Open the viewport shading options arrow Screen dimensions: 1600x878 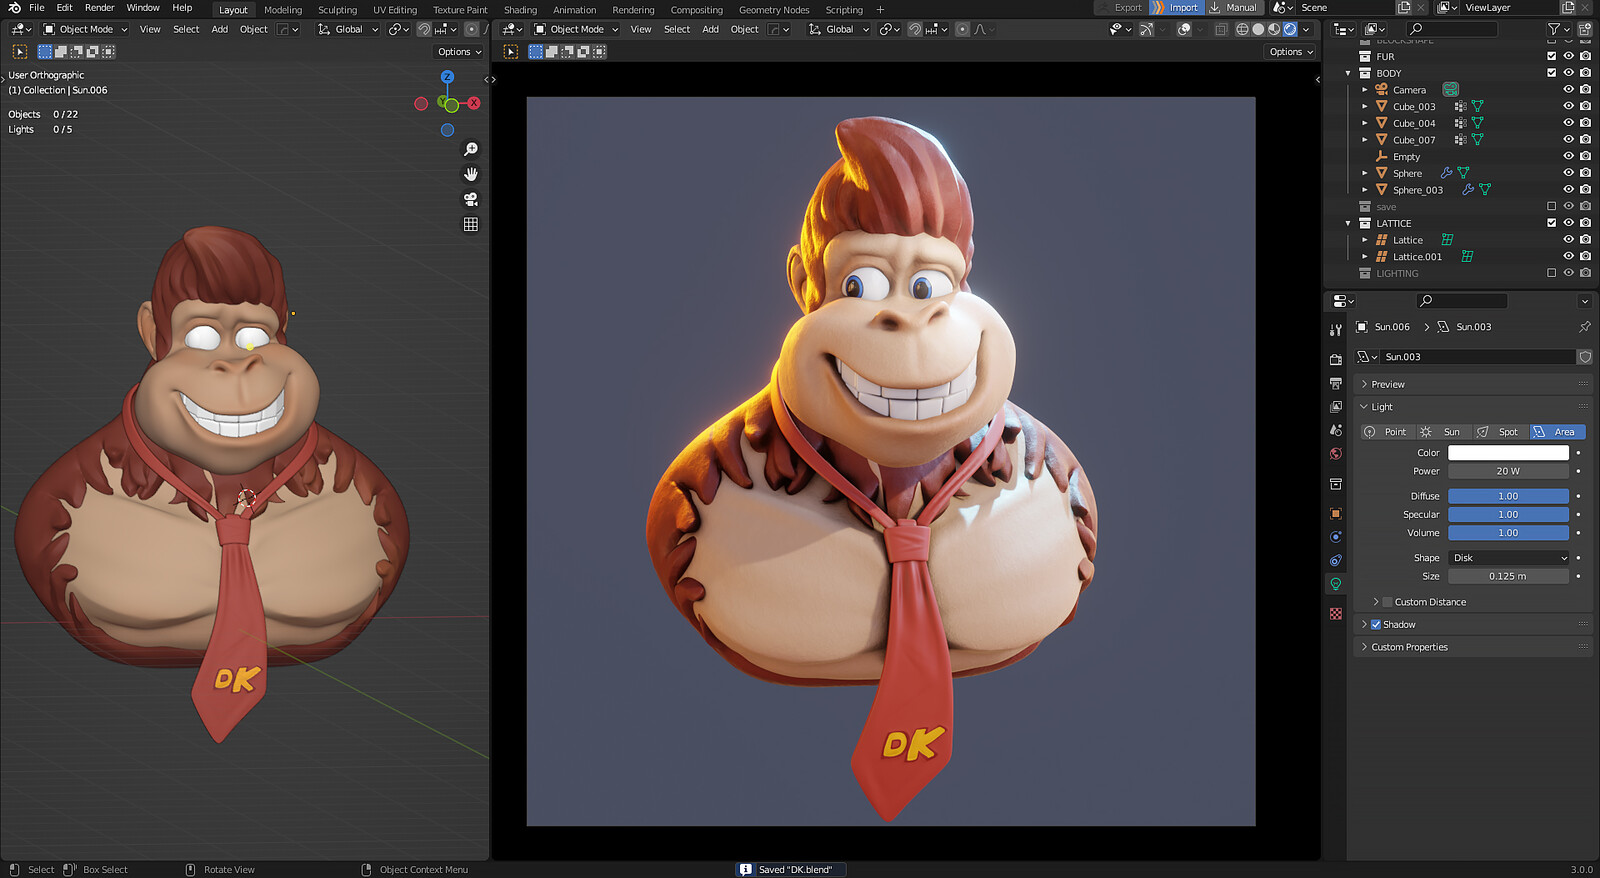tap(1306, 29)
